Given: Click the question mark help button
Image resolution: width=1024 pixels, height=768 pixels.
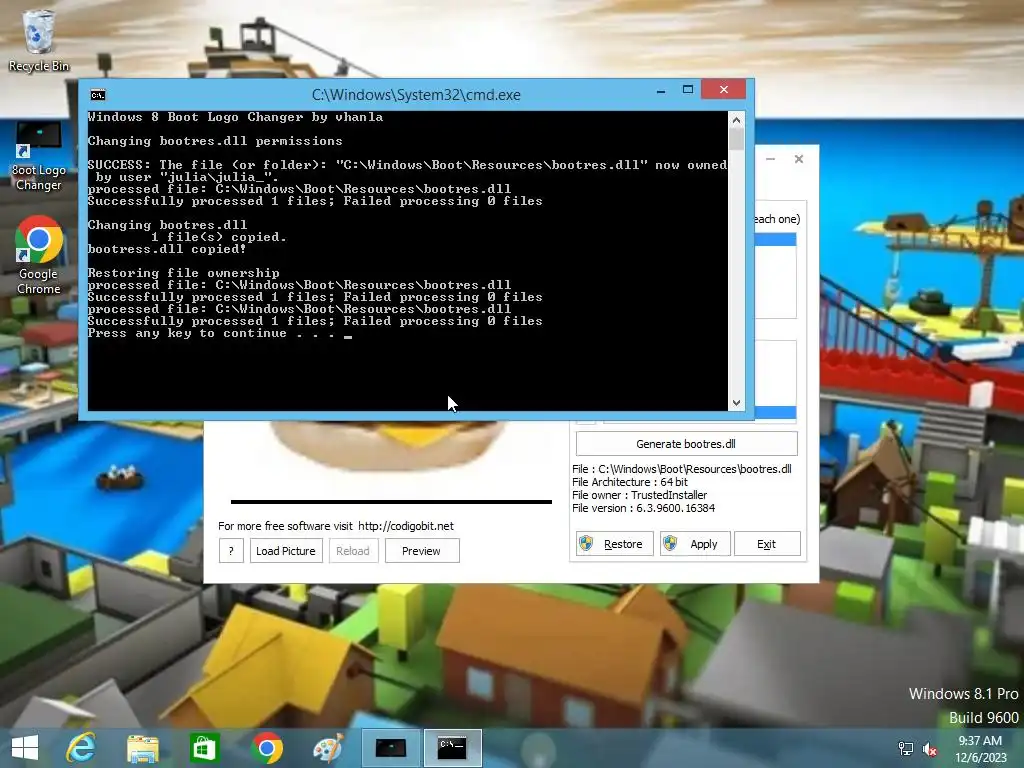Looking at the screenshot, I should pos(231,551).
